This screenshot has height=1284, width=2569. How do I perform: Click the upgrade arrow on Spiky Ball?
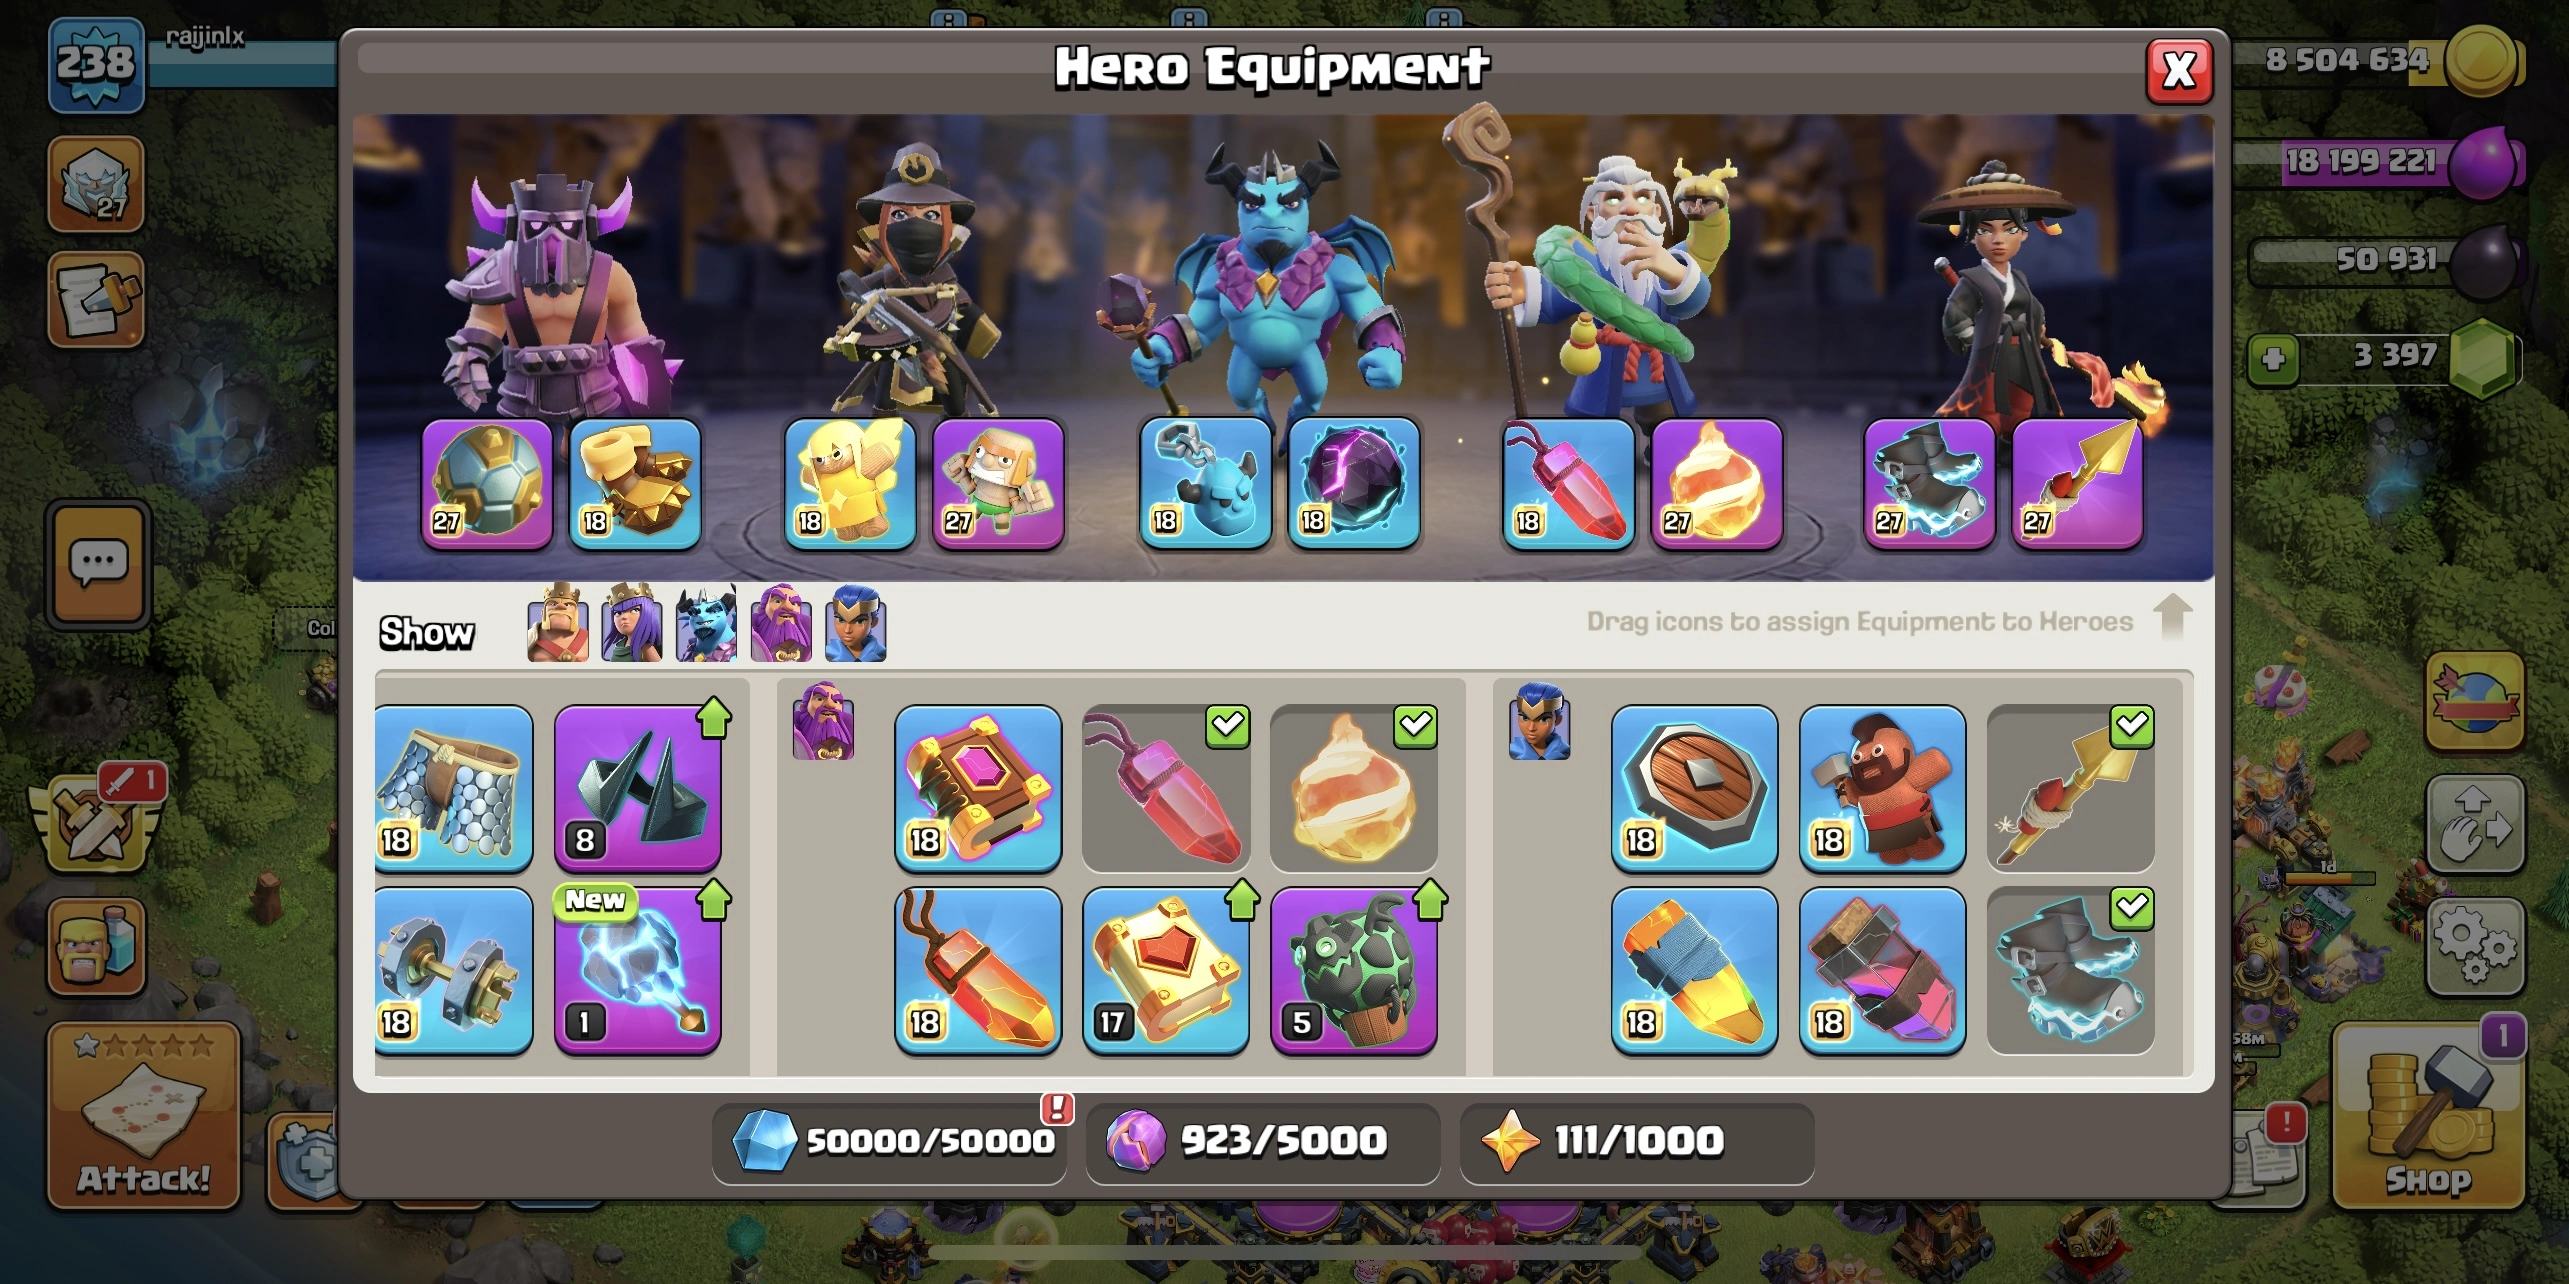pos(713,718)
